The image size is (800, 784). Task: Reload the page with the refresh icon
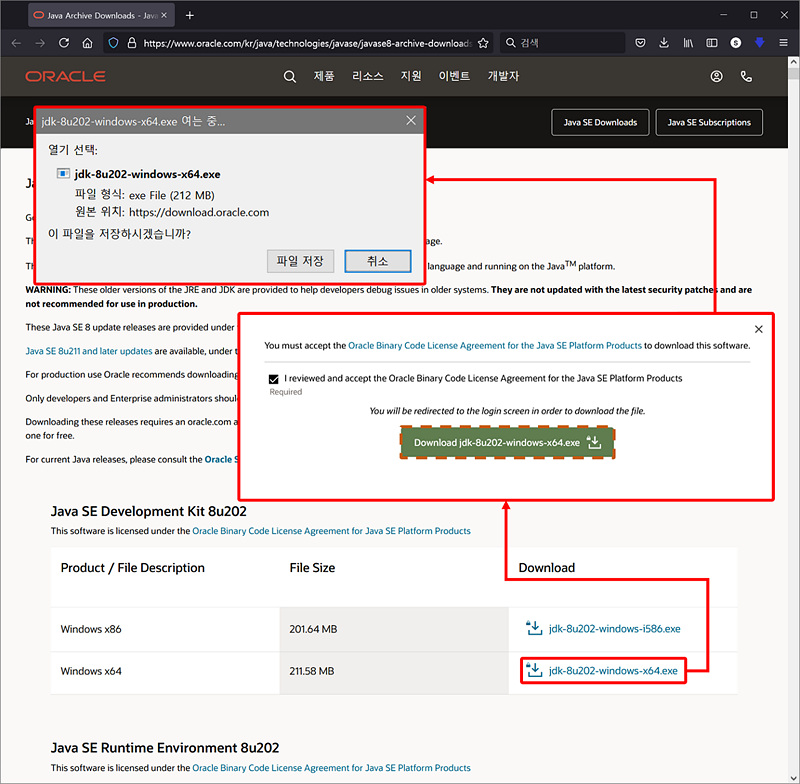pyautogui.click(x=64, y=43)
